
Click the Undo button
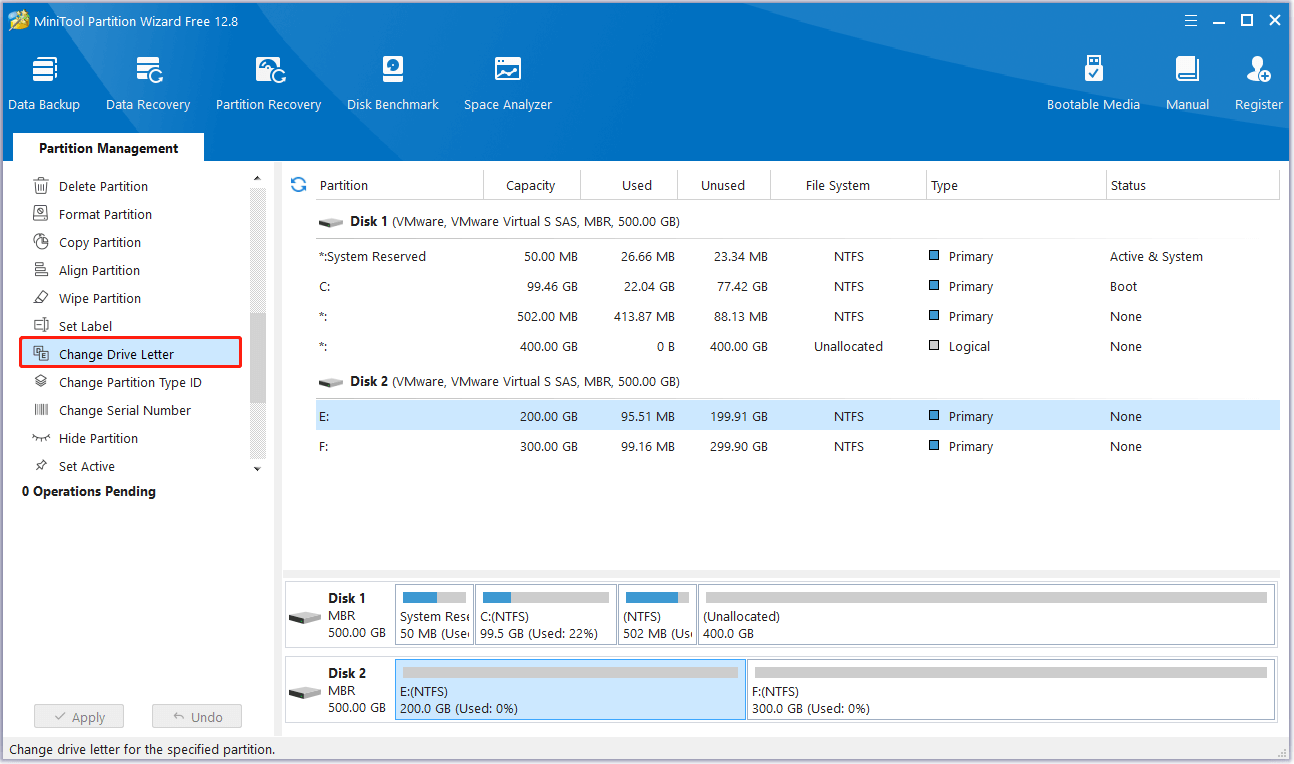tap(196, 717)
